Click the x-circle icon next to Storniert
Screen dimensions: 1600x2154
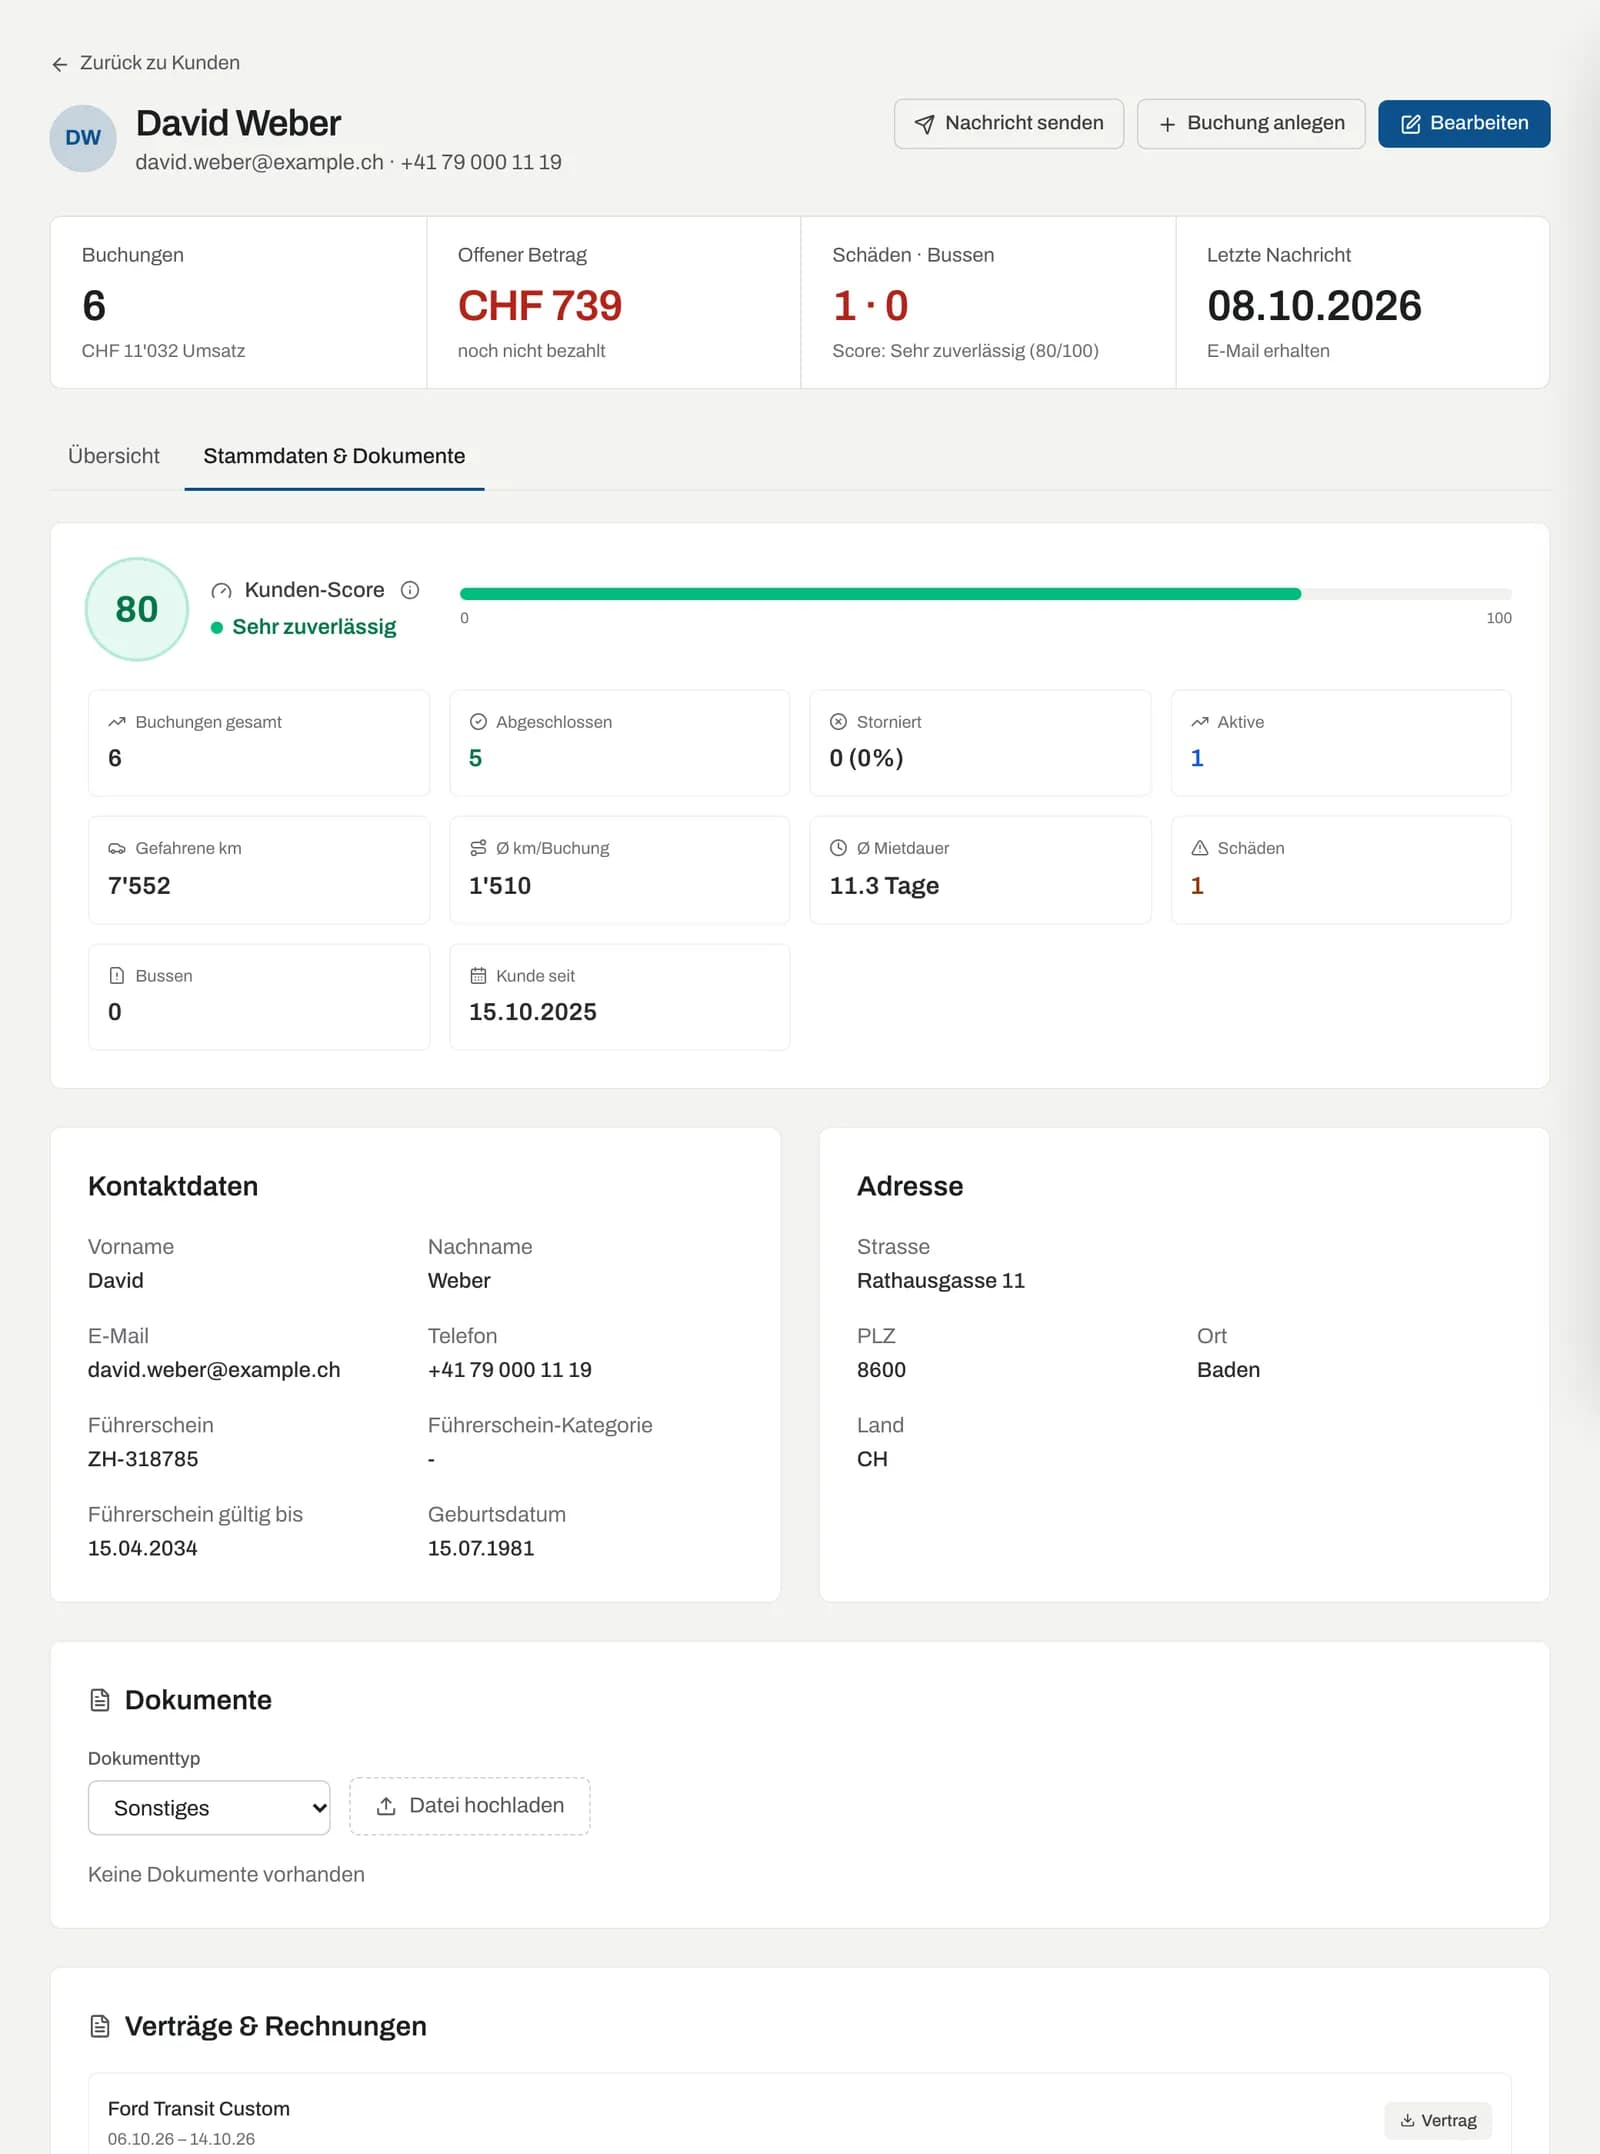click(x=838, y=722)
